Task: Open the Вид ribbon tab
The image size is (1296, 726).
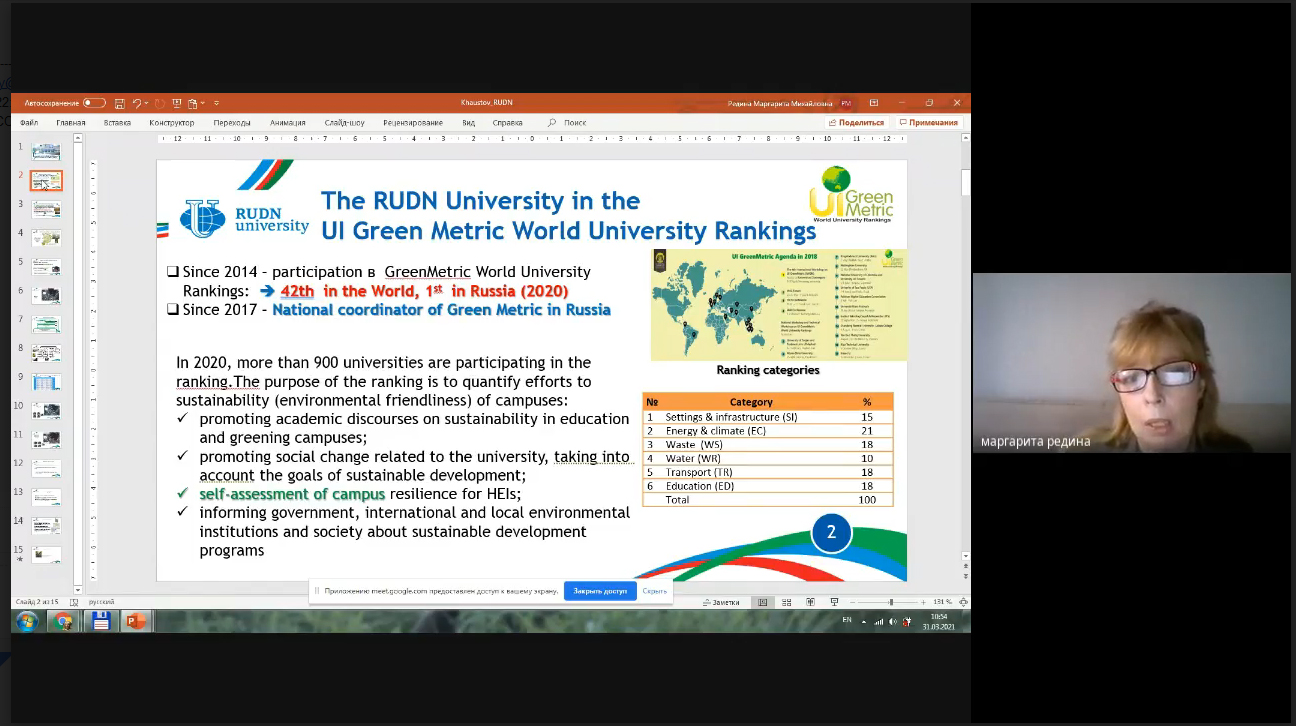Action: [x=469, y=123]
